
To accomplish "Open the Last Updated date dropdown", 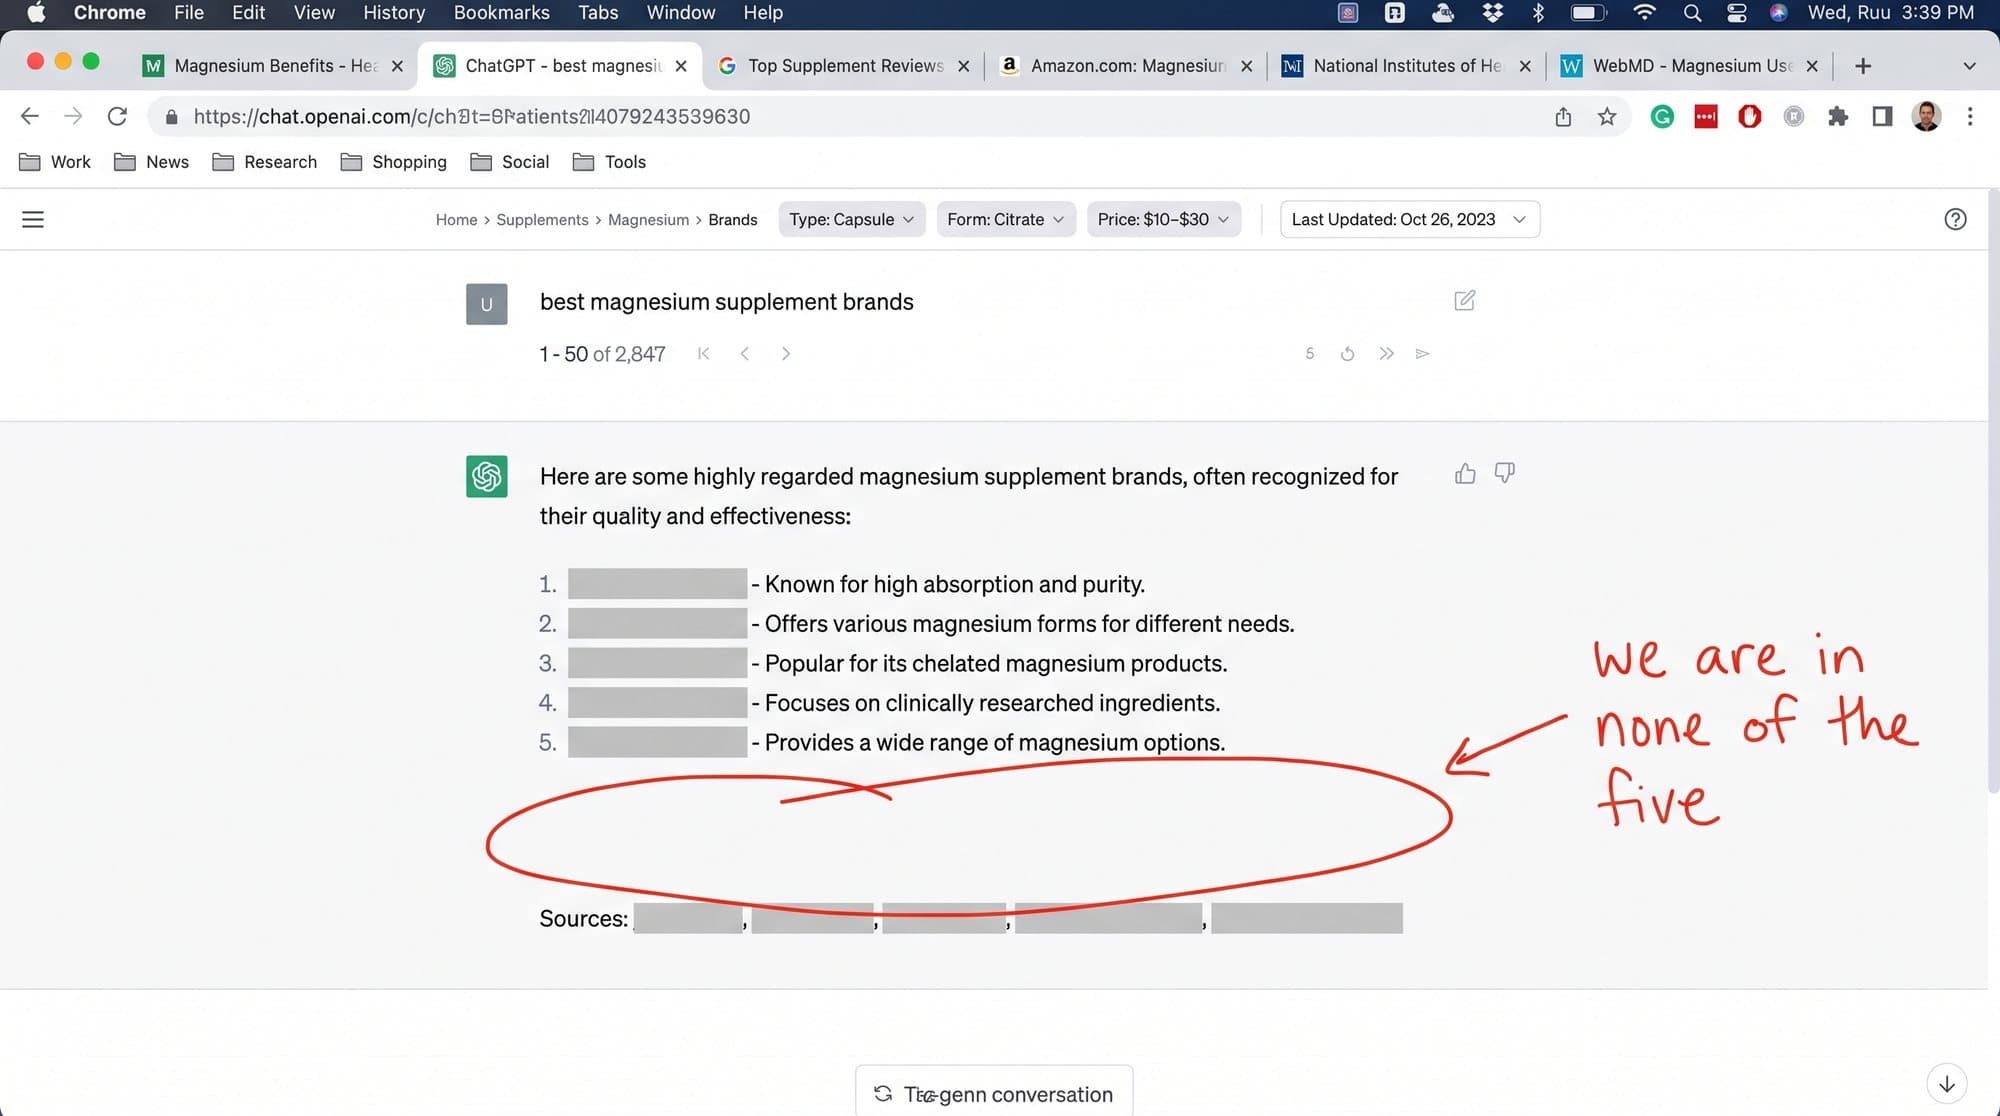I will point(1409,219).
